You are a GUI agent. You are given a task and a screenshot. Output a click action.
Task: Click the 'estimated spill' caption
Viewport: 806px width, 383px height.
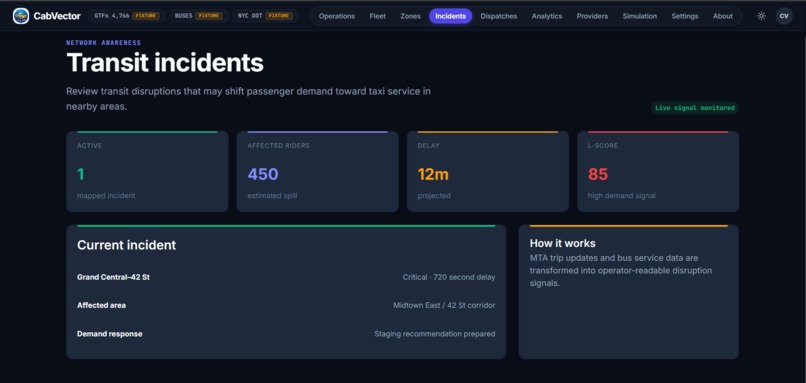pos(272,196)
